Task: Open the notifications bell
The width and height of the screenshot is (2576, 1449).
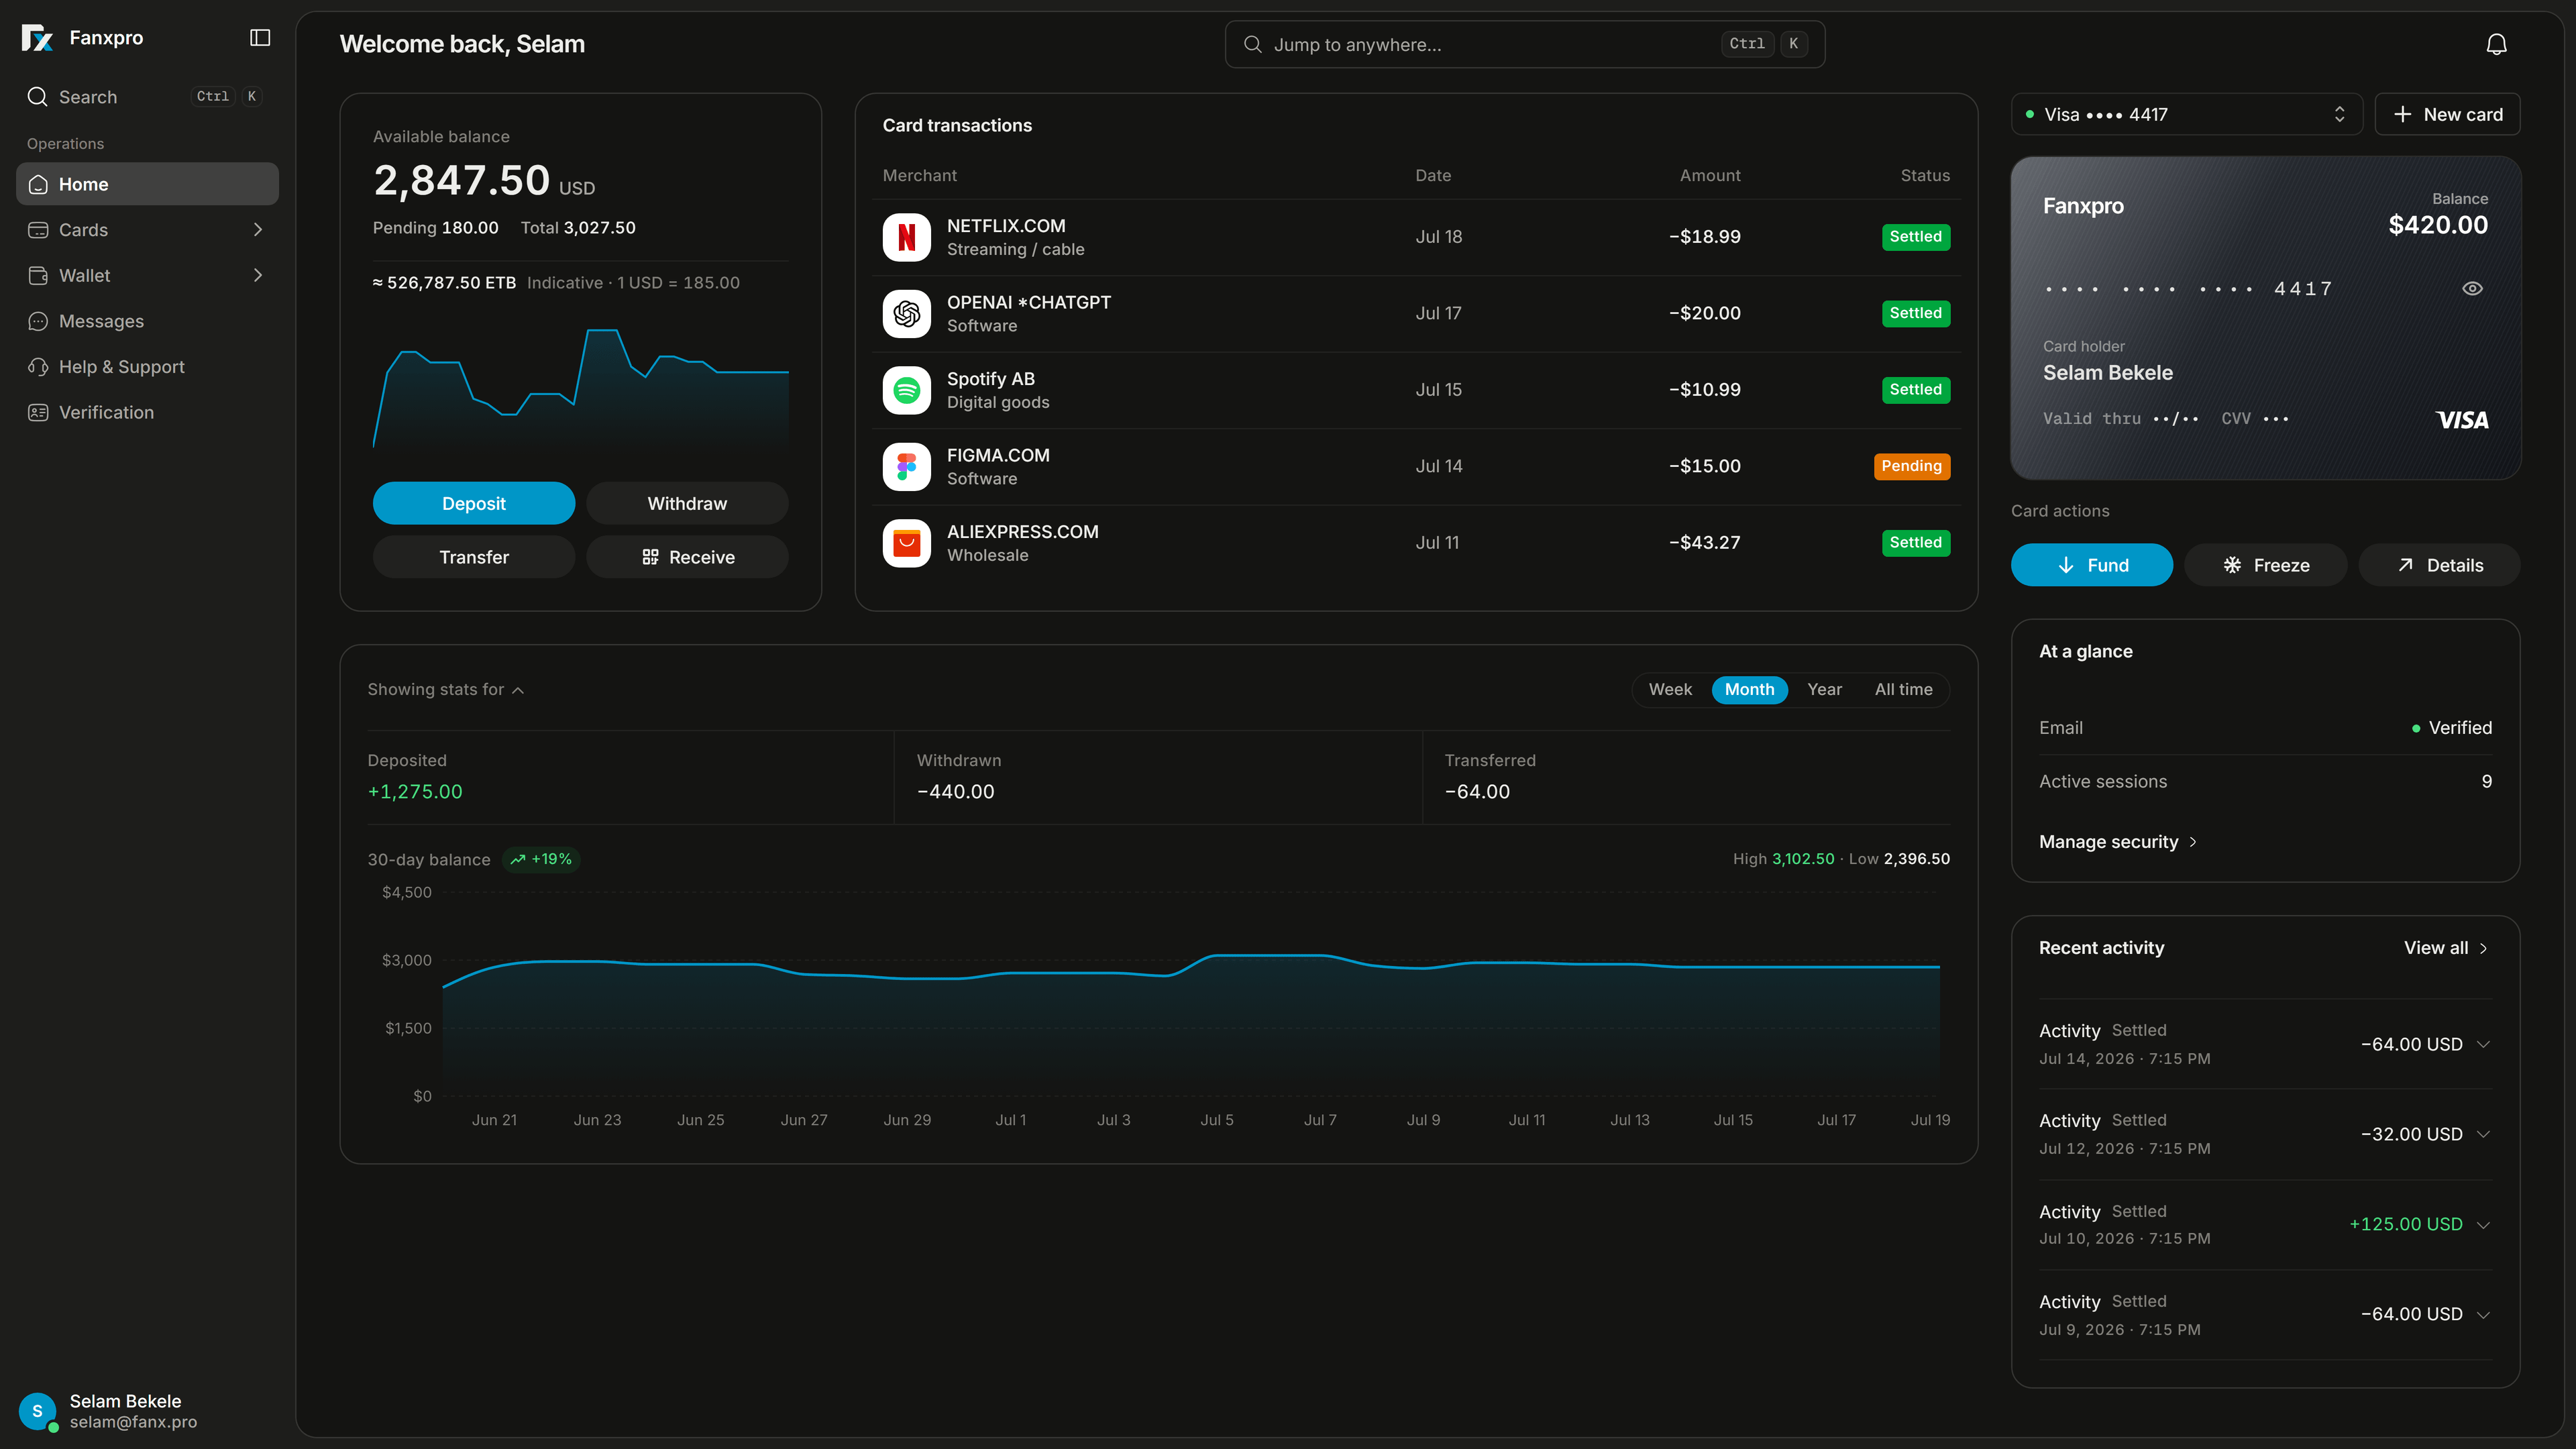Action: coord(2496,45)
